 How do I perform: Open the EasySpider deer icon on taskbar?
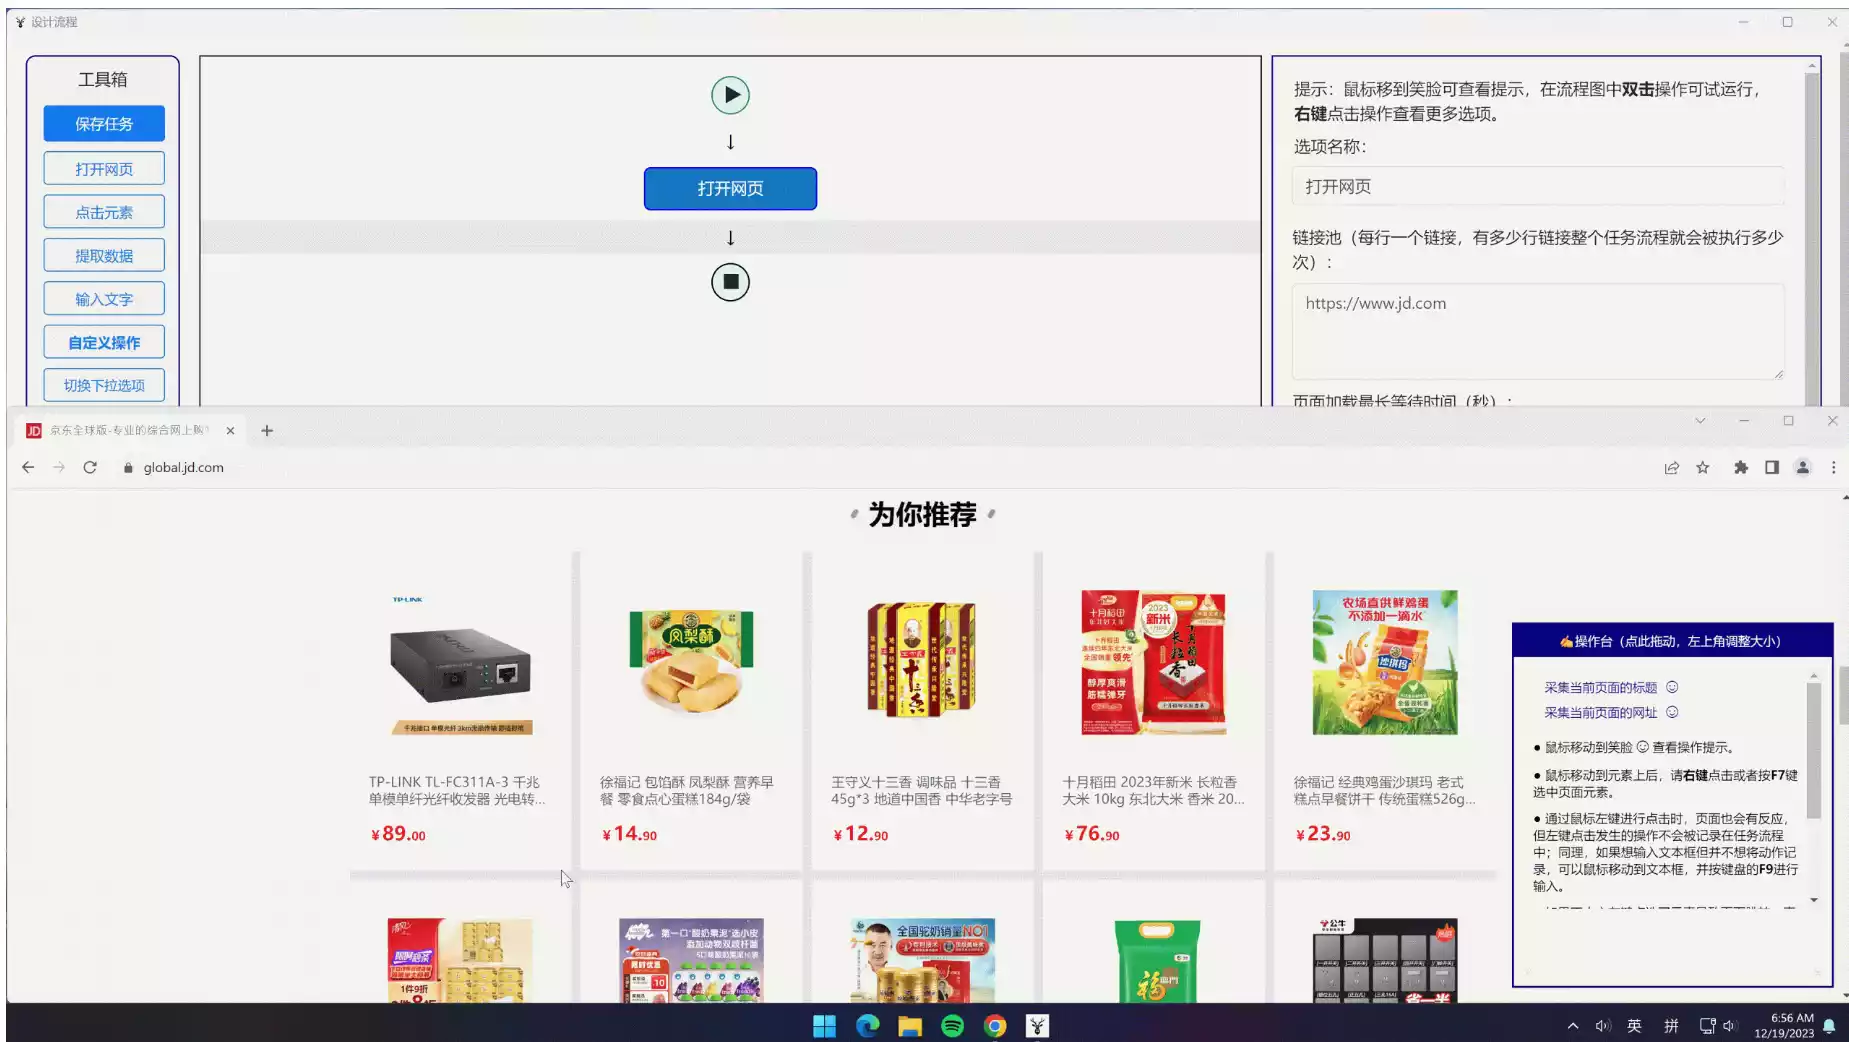coord(1037,1026)
